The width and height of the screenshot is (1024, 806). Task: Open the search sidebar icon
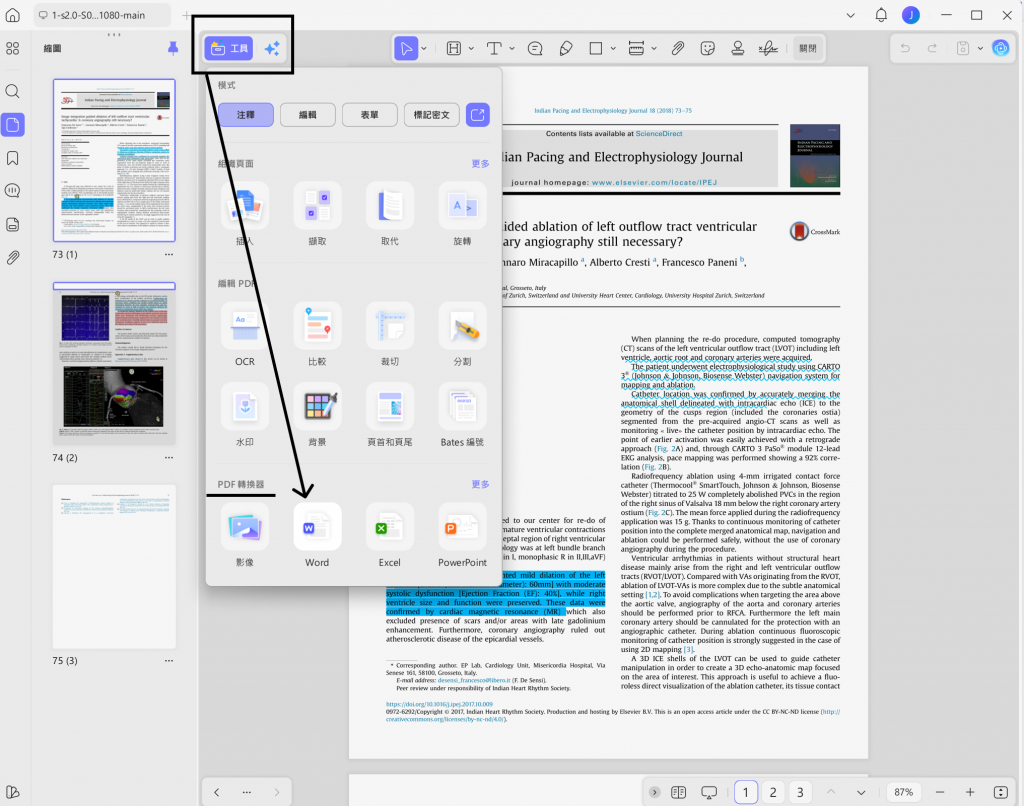12,91
